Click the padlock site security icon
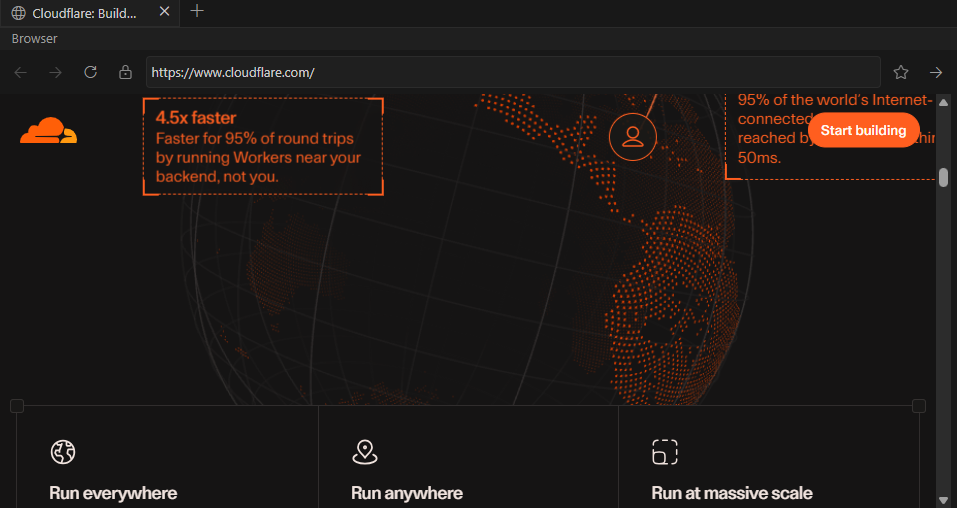Screen dimensions: 957x508 click(x=125, y=72)
